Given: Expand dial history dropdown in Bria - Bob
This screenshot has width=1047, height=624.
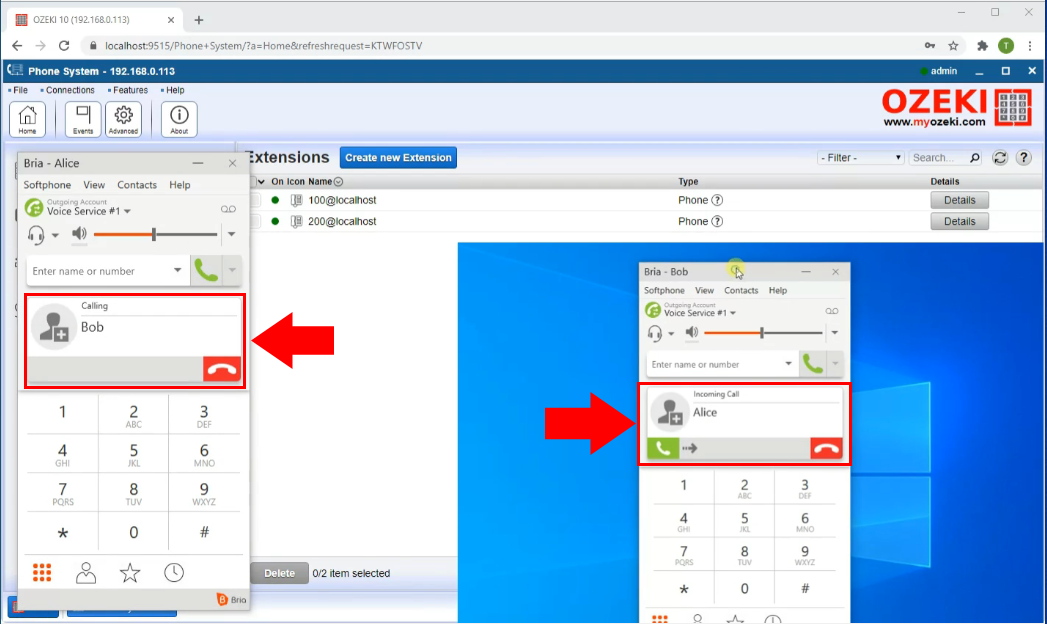Looking at the screenshot, I should [x=789, y=364].
